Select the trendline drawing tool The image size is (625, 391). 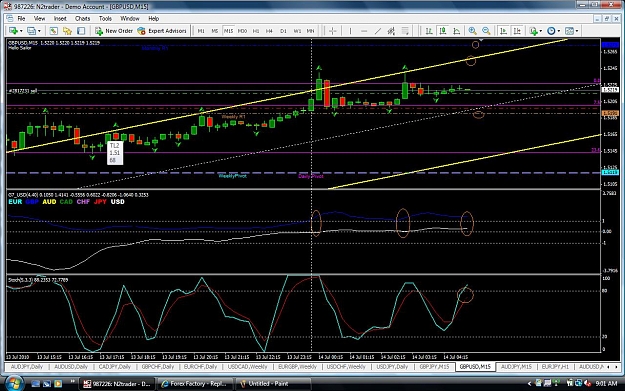coord(377,31)
